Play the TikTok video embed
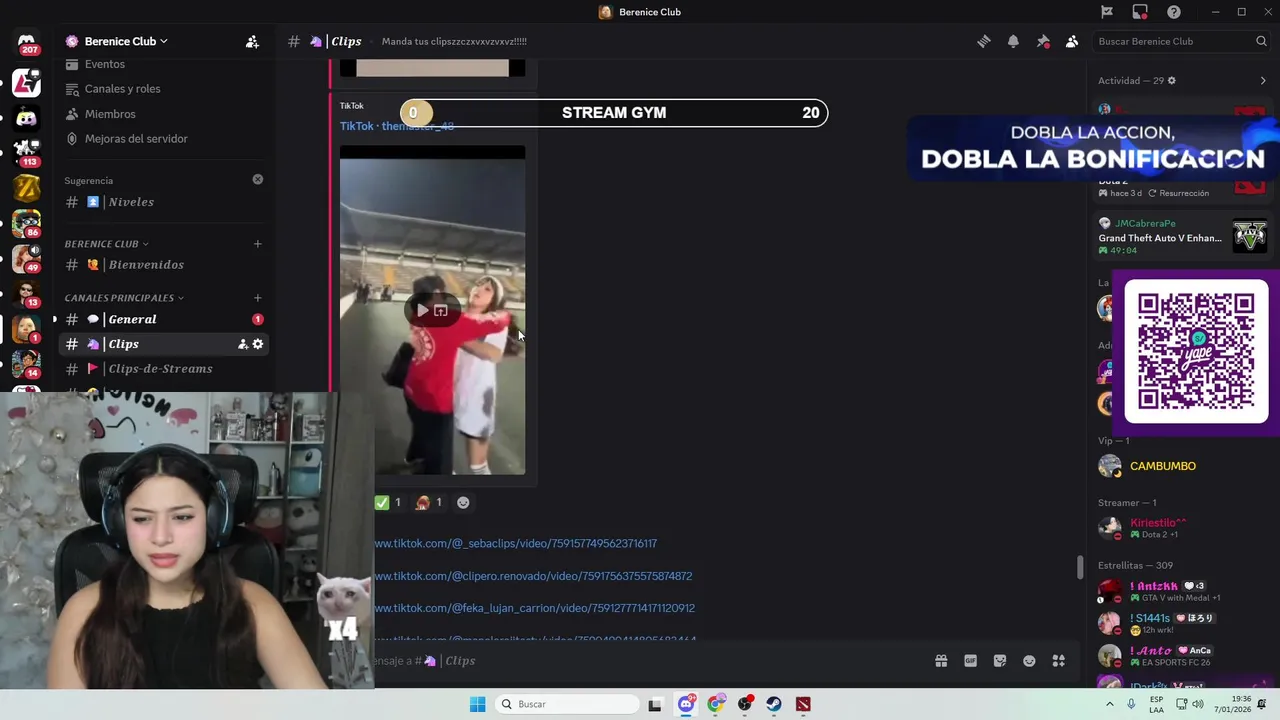 (423, 311)
